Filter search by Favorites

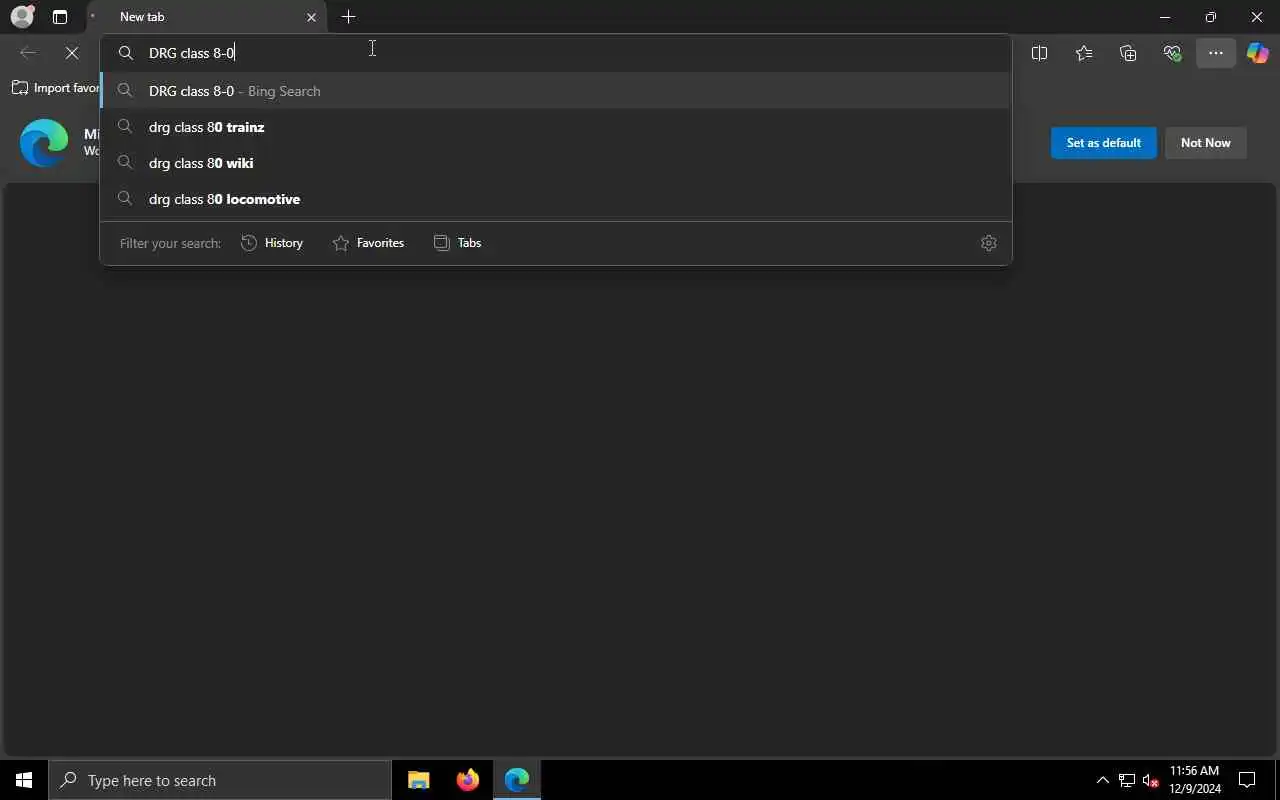368,243
